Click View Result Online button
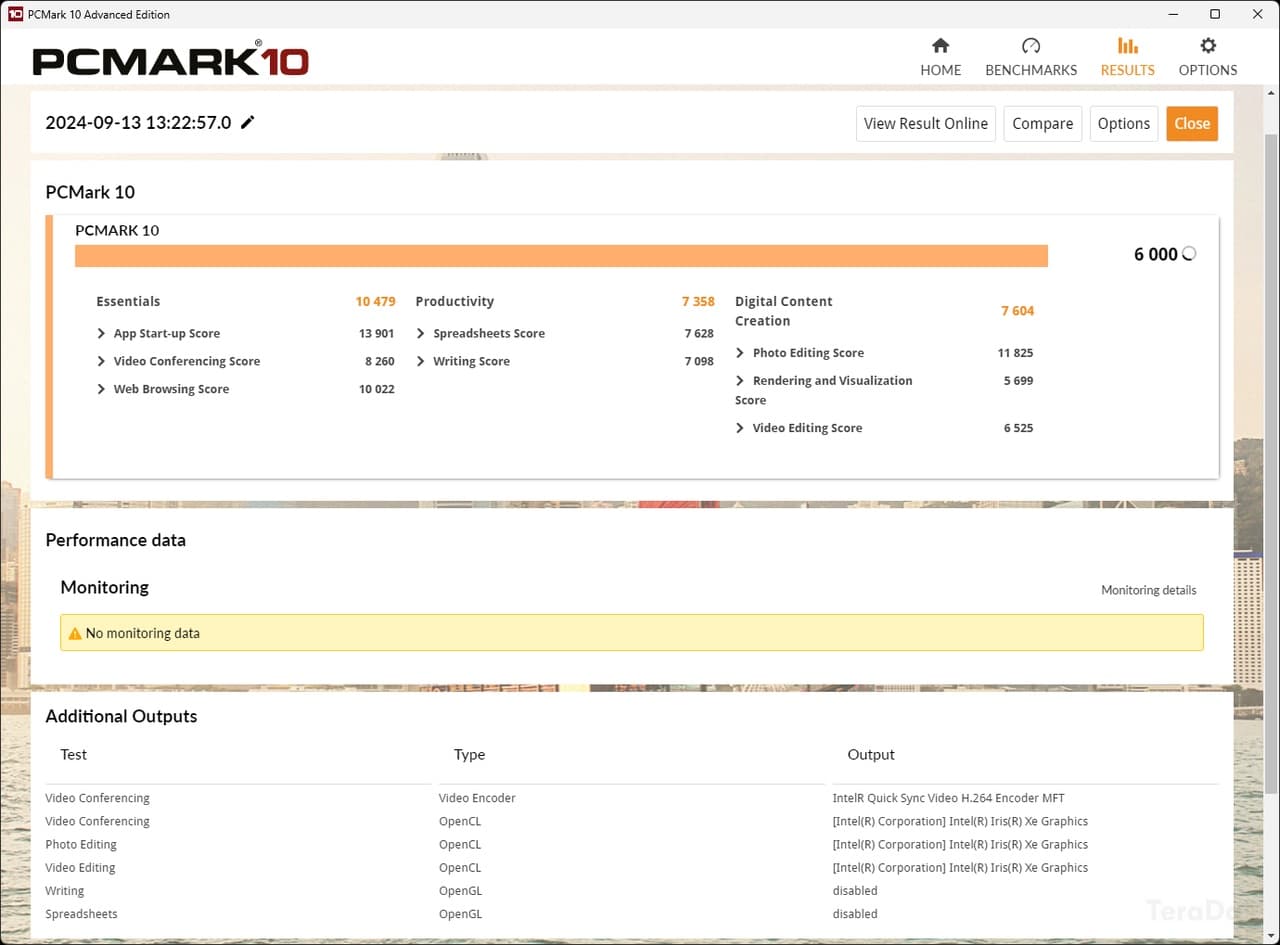The width and height of the screenshot is (1280, 945). pos(926,123)
